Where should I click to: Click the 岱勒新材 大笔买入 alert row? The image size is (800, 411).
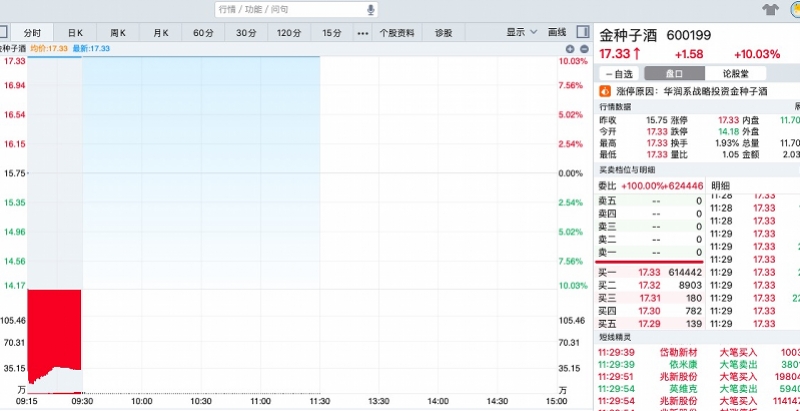coord(699,352)
